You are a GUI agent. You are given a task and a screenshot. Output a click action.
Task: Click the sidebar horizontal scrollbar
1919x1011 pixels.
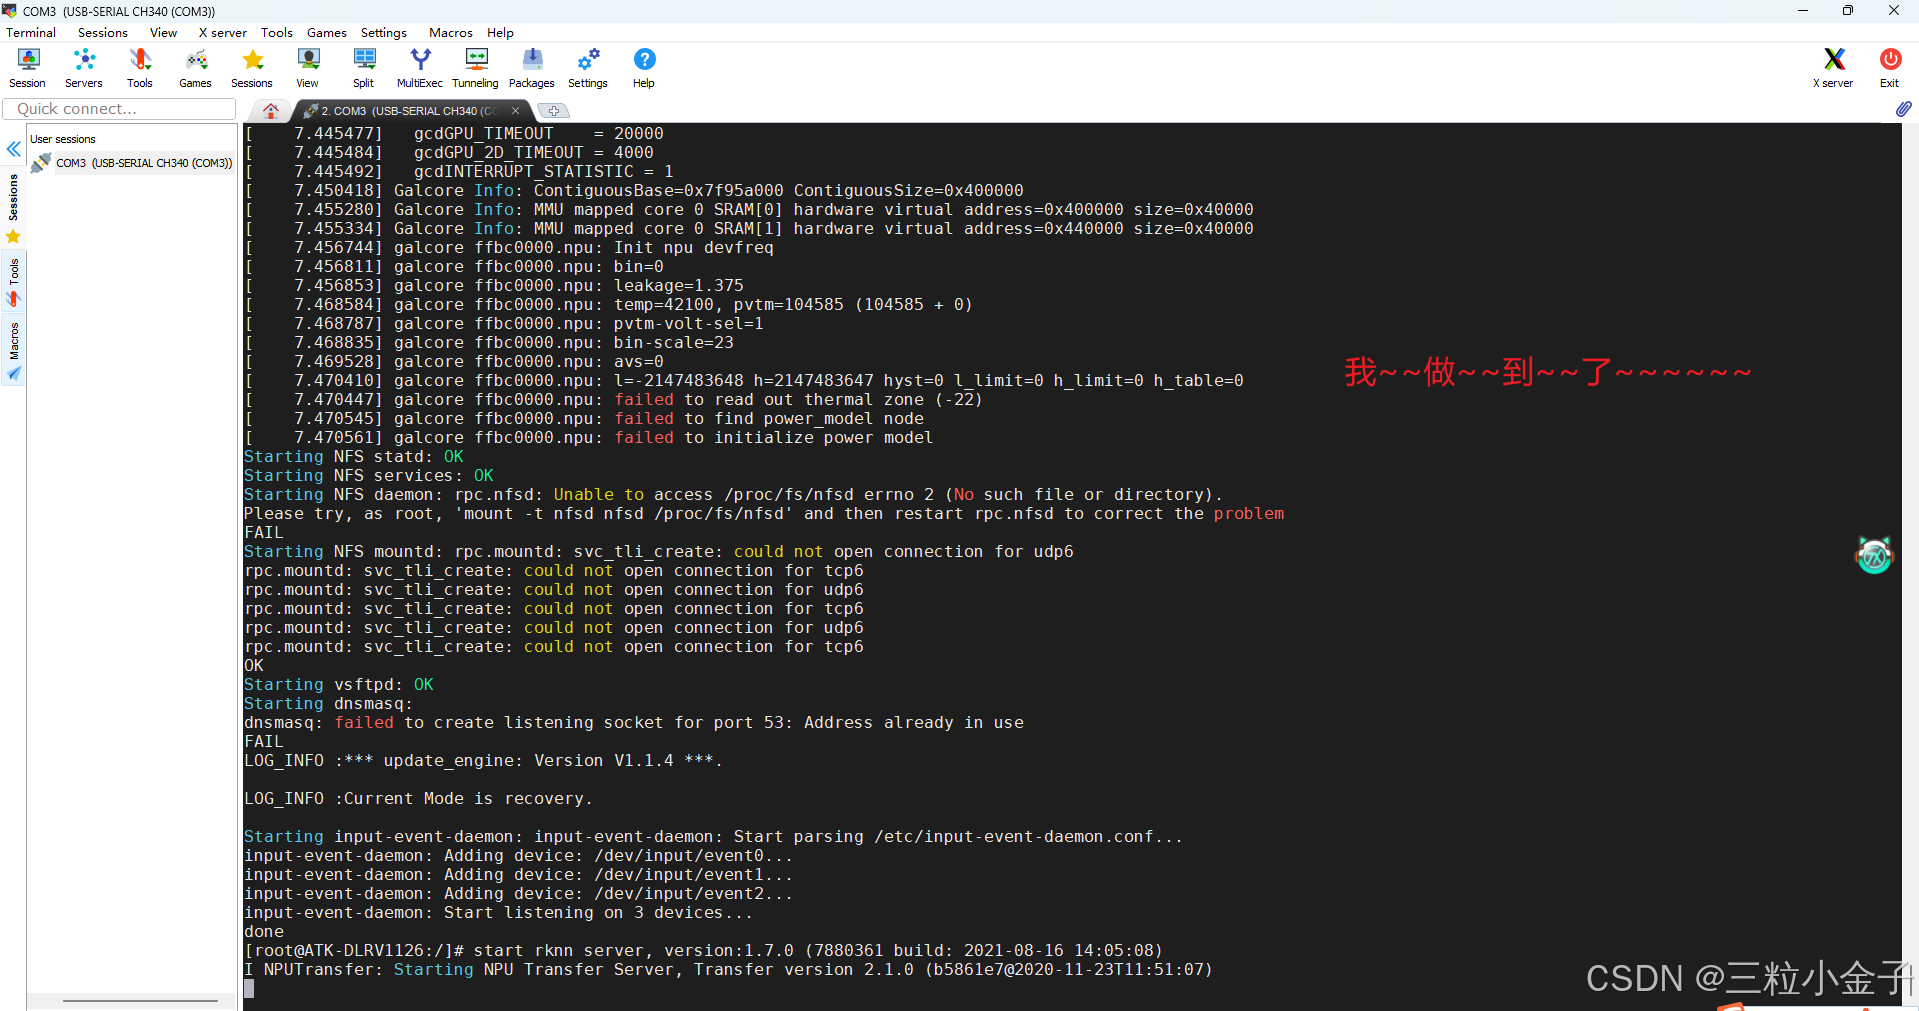click(140, 1000)
